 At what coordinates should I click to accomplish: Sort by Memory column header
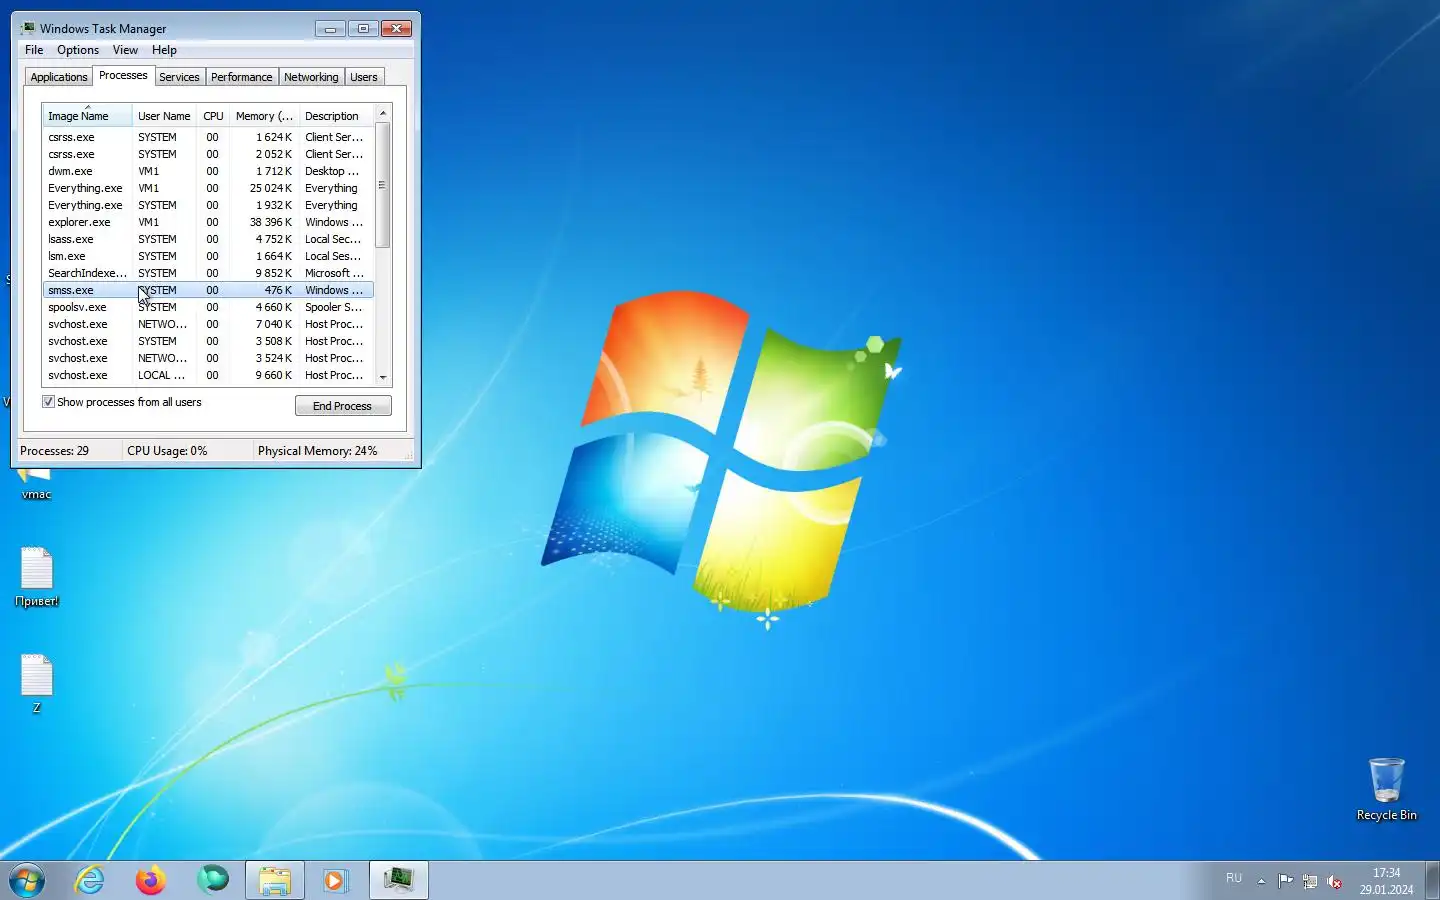pyautogui.click(x=264, y=116)
